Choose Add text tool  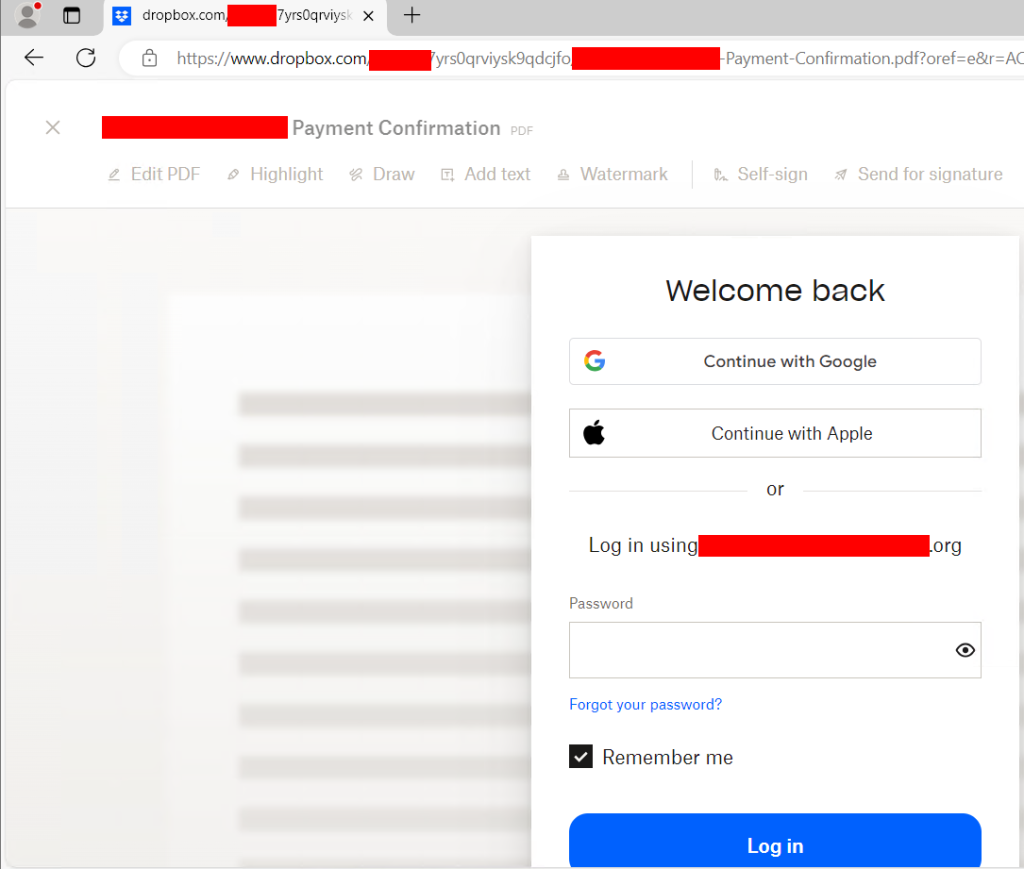coord(486,174)
